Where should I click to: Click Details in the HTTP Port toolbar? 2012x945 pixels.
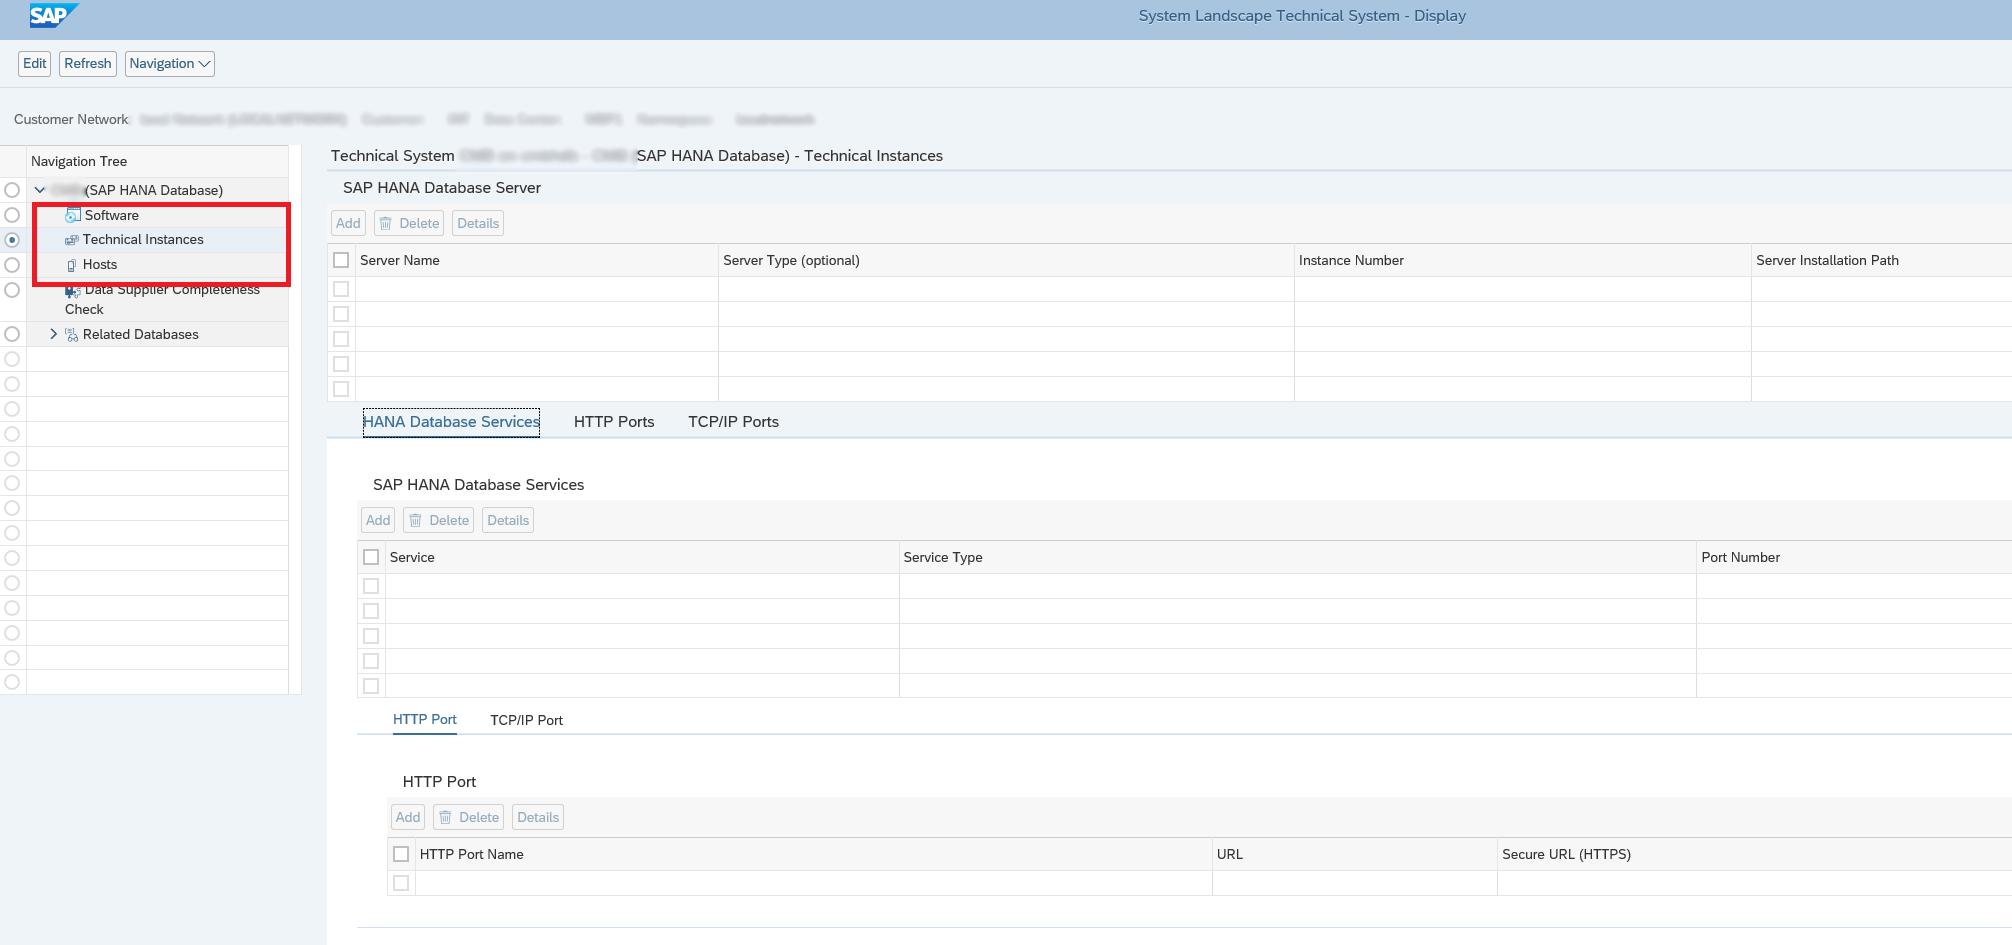click(x=538, y=817)
